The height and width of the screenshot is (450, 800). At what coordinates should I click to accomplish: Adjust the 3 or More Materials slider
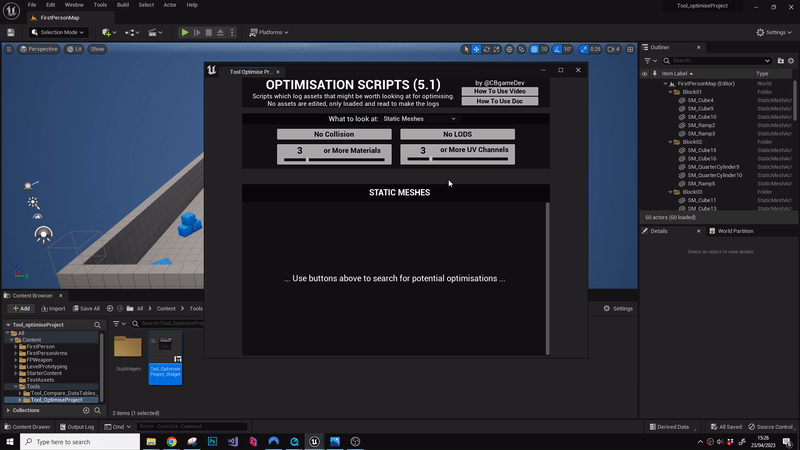334,159
